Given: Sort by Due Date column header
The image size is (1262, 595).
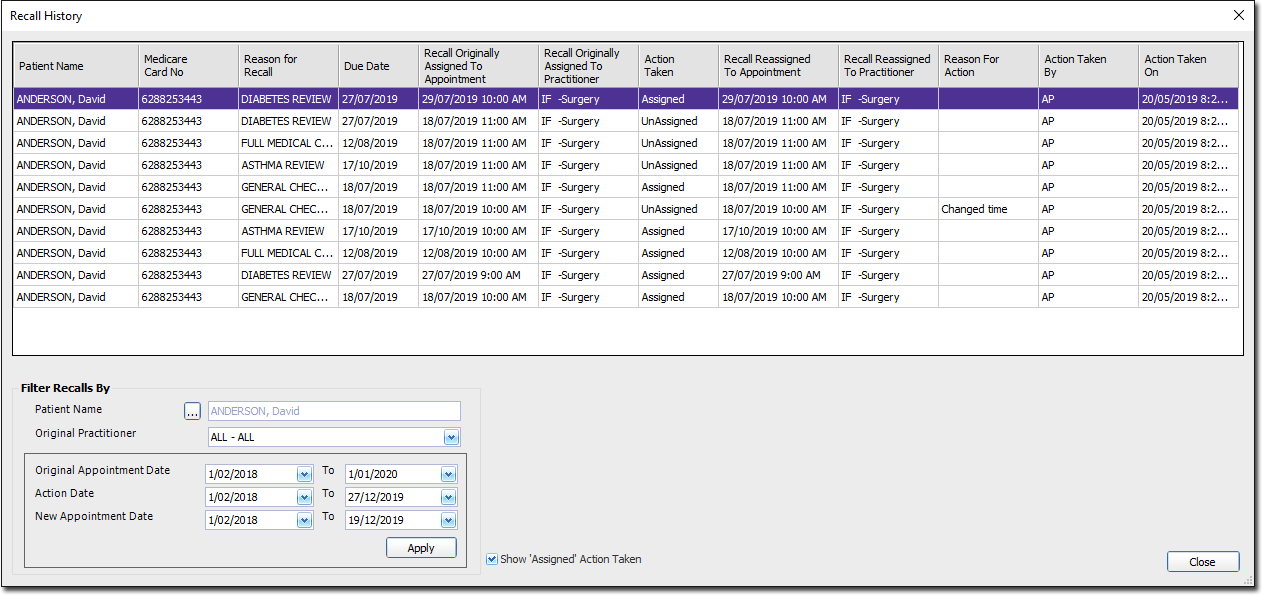Looking at the screenshot, I should 378,66.
